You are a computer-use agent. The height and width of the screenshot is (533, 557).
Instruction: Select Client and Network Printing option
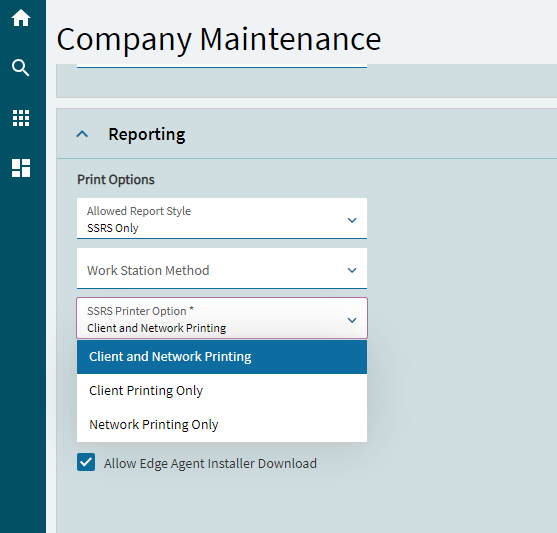pyautogui.click(x=222, y=357)
